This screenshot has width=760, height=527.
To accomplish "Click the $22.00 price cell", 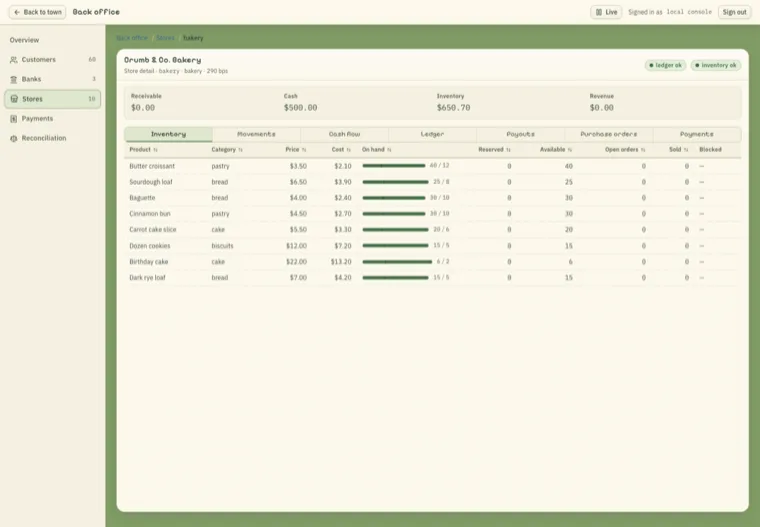I will click(x=296, y=262).
